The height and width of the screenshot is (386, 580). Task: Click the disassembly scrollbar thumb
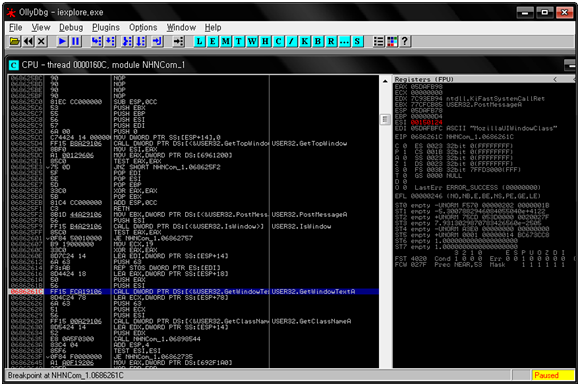point(385,119)
